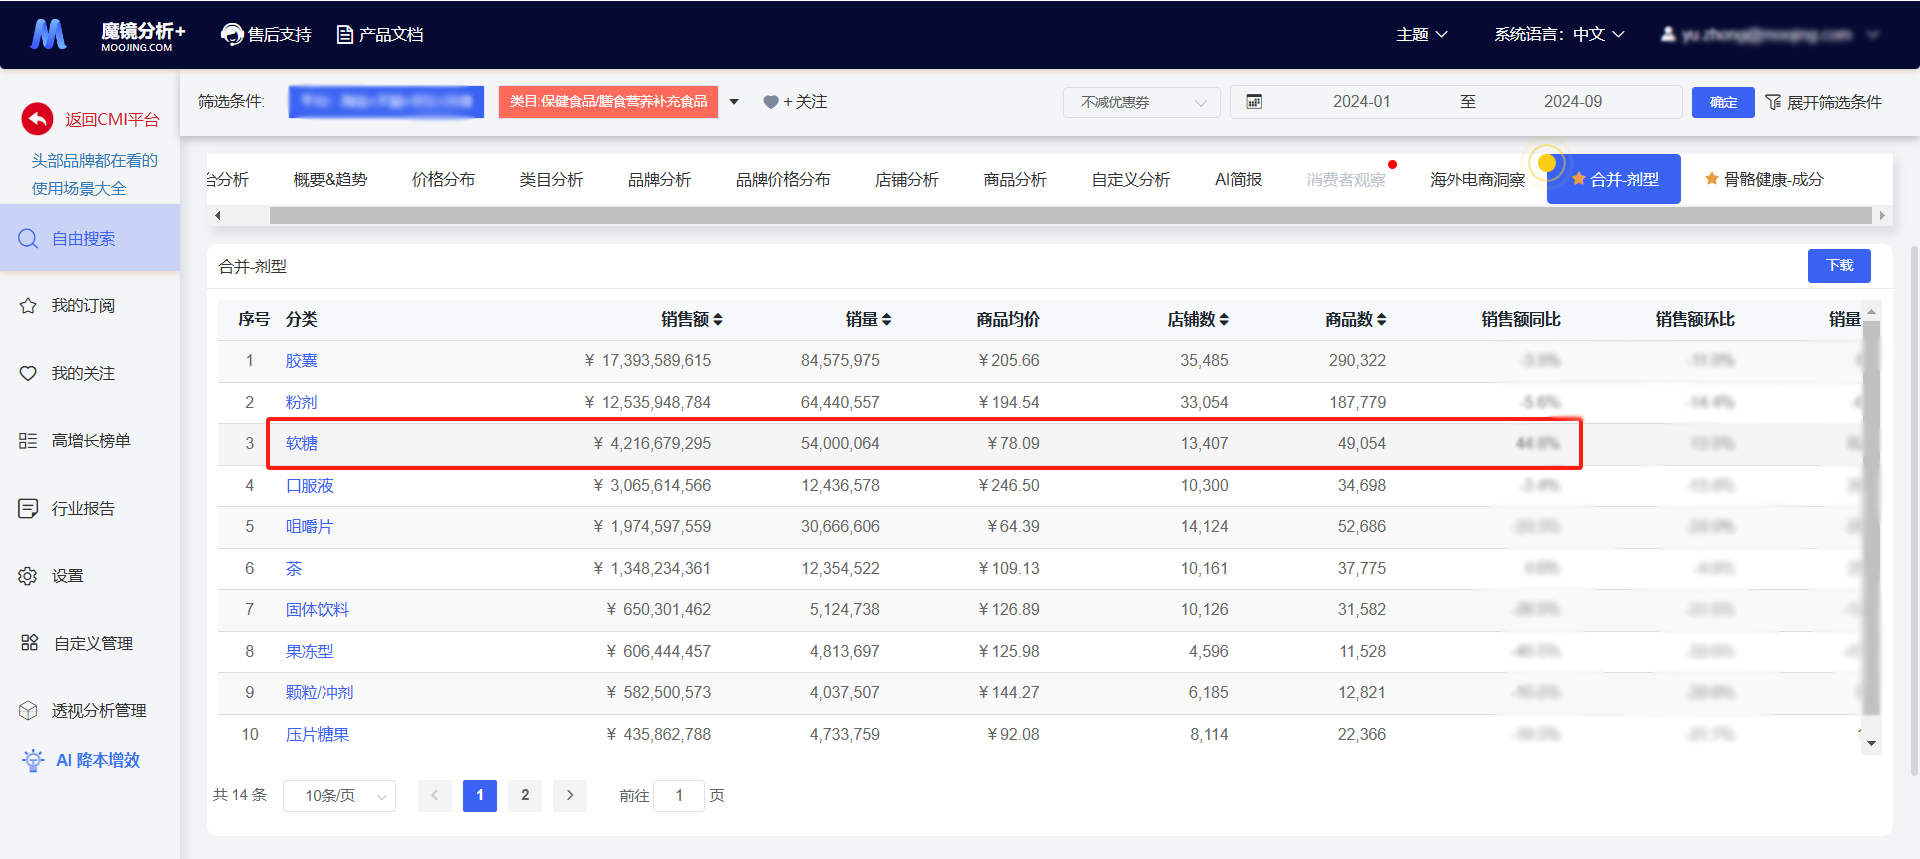Click the tab bar horizontal scrollbar
1920x859 pixels.
click(x=1070, y=215)
